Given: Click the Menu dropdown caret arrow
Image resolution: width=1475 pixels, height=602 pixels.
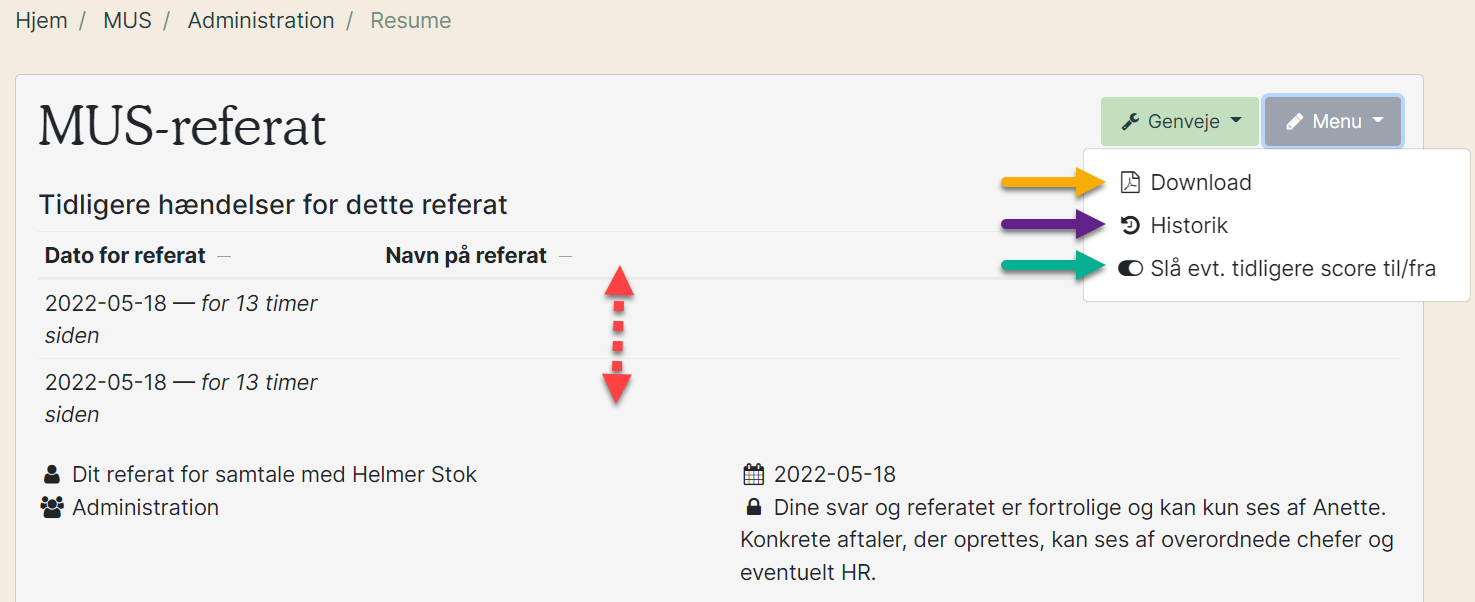Looking at the screenshot, I should coord(1378,121).
